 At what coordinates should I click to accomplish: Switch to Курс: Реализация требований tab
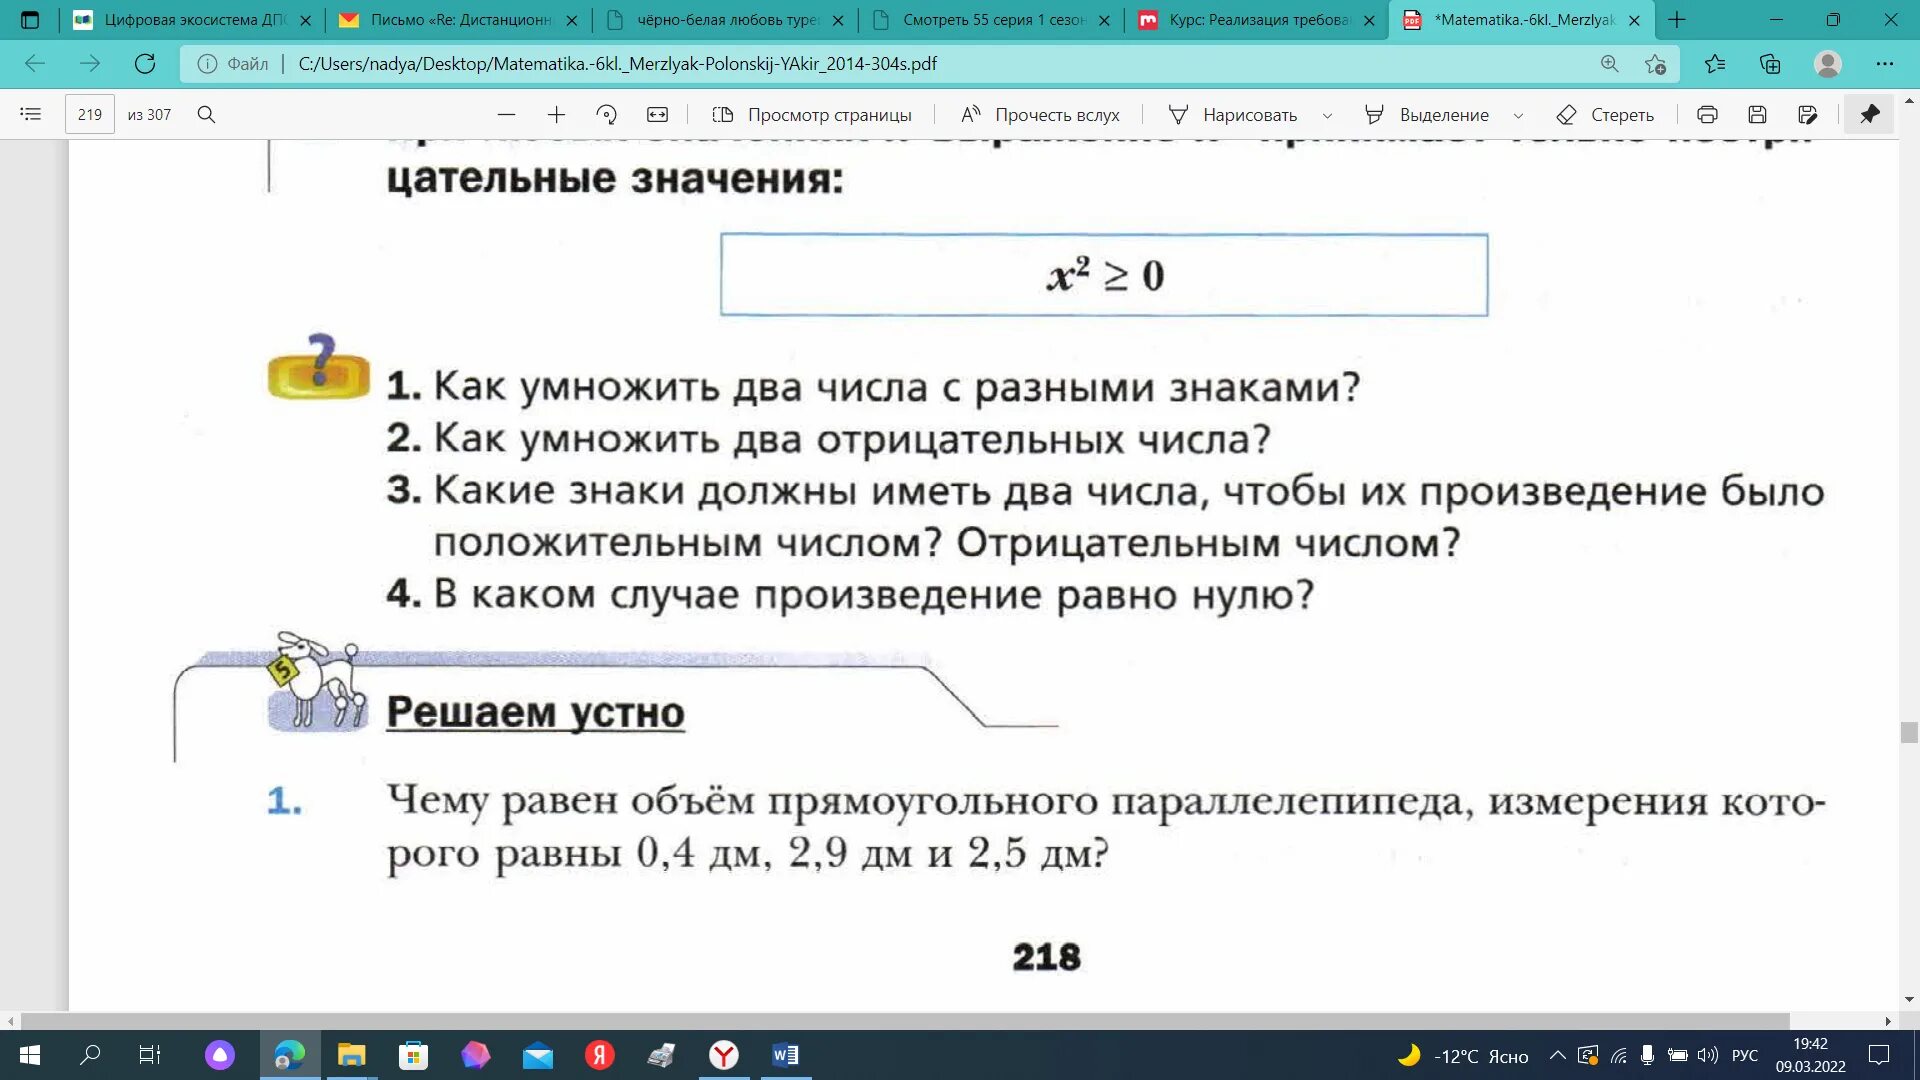pos(1258,20)
